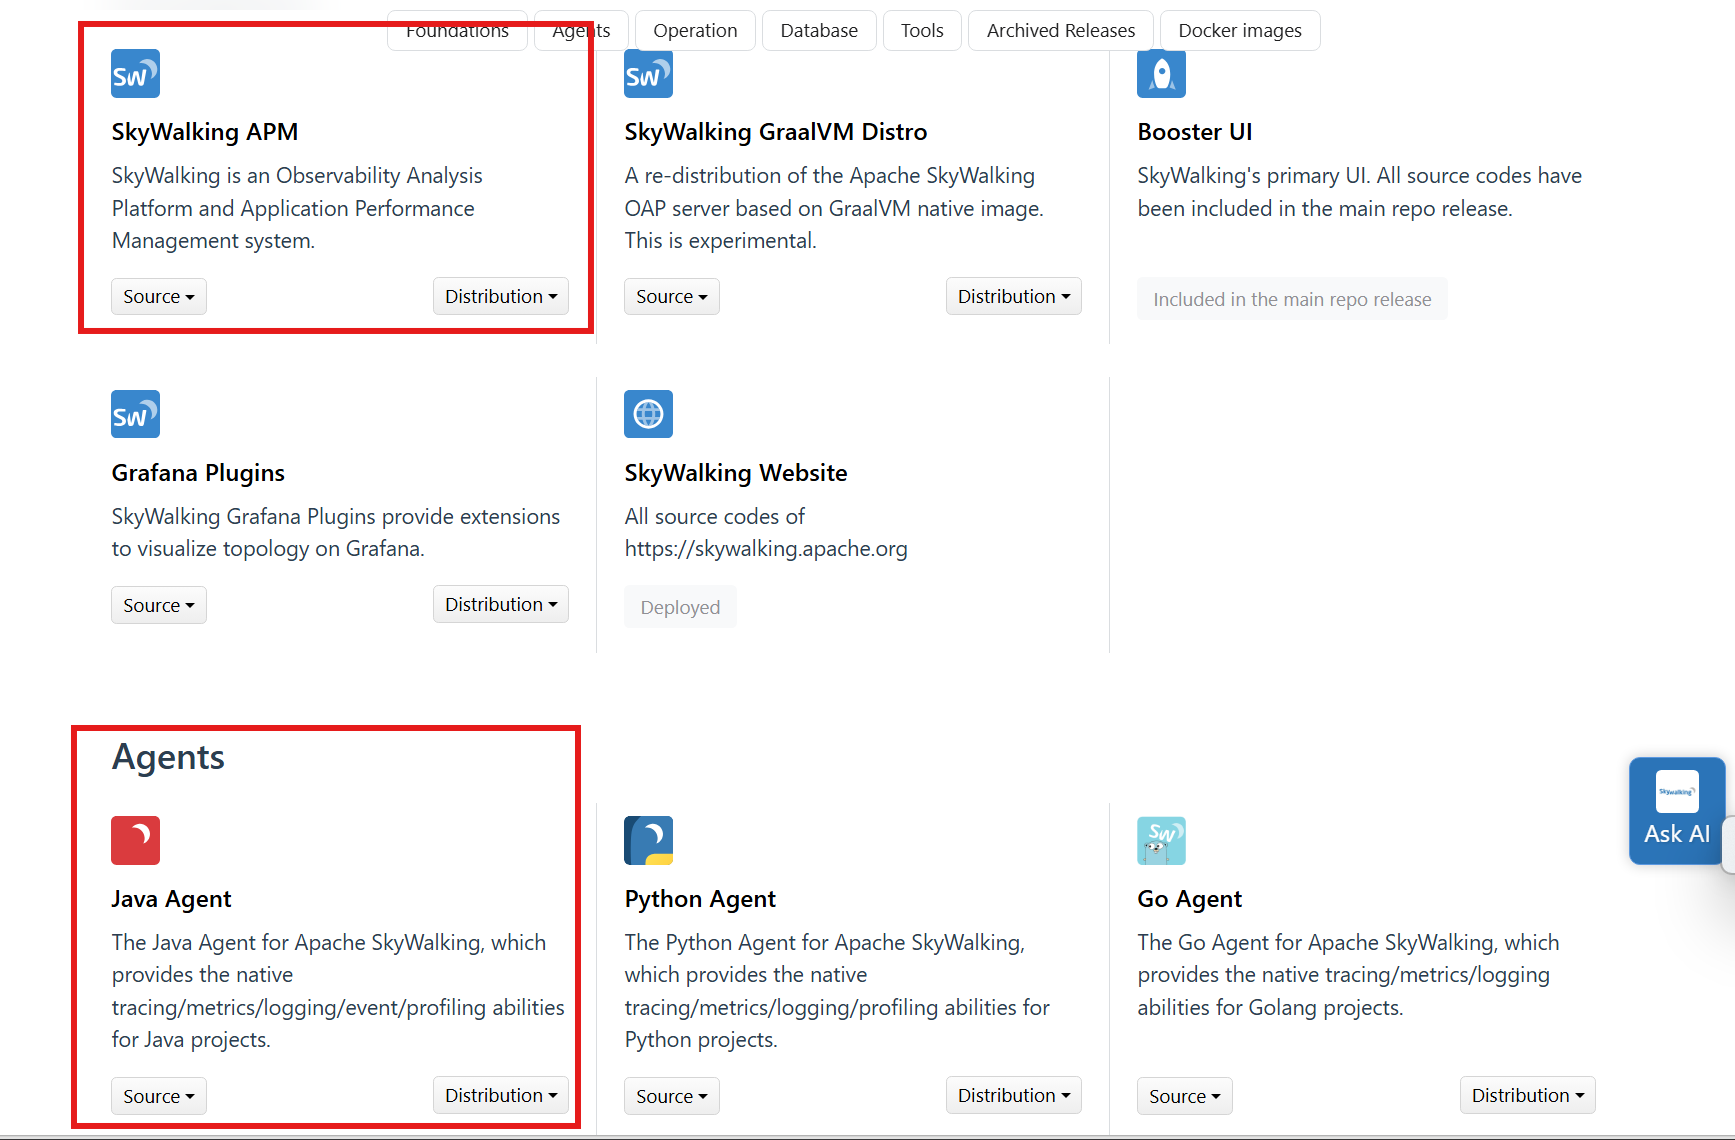Click 'Included in the main repo release' button
The width and height of the screenshot is (1735, 1140).
tap(1292, 299)
